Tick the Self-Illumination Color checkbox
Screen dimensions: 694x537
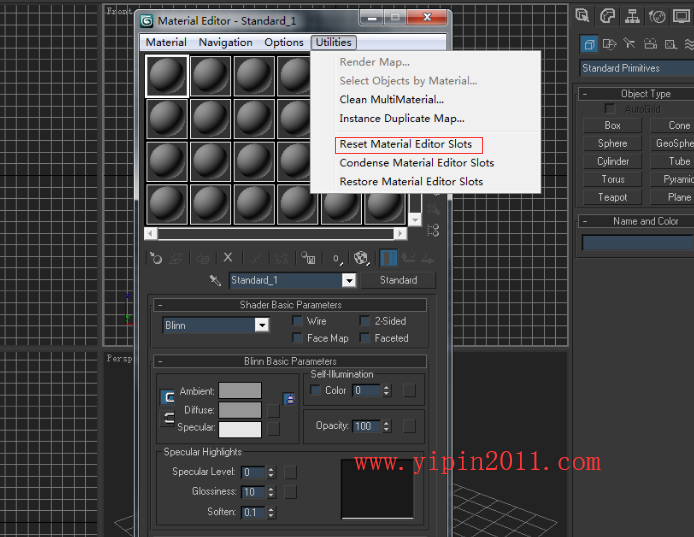coord(316,390)
